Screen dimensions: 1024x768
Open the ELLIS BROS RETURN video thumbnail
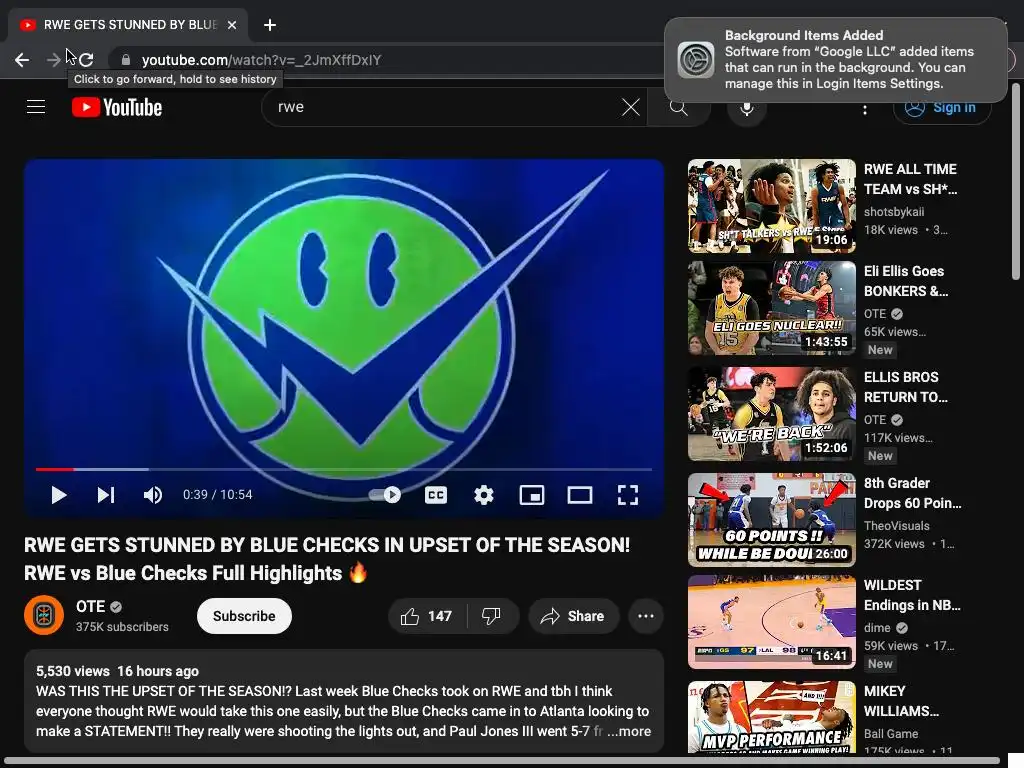pyautogui.click(x=771, y=414)
